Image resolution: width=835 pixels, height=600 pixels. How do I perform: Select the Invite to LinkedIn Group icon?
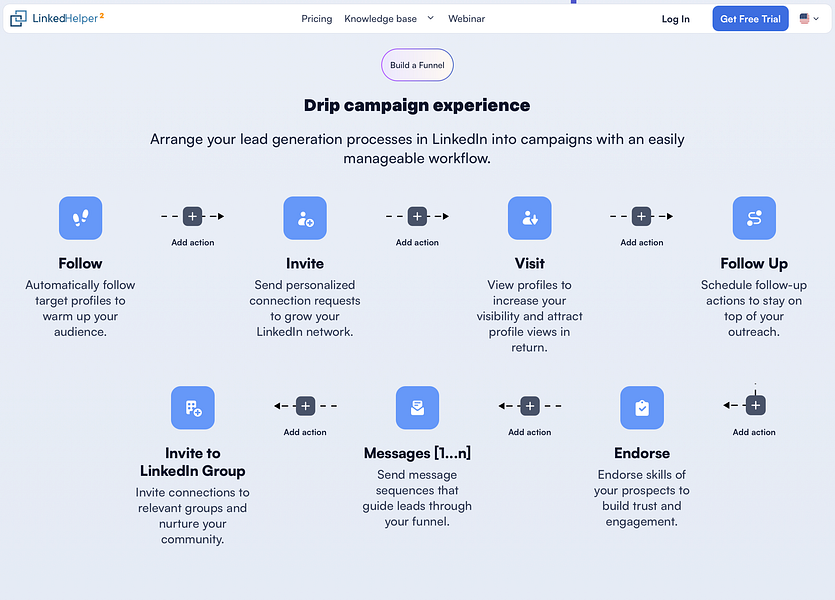[193, 407]
